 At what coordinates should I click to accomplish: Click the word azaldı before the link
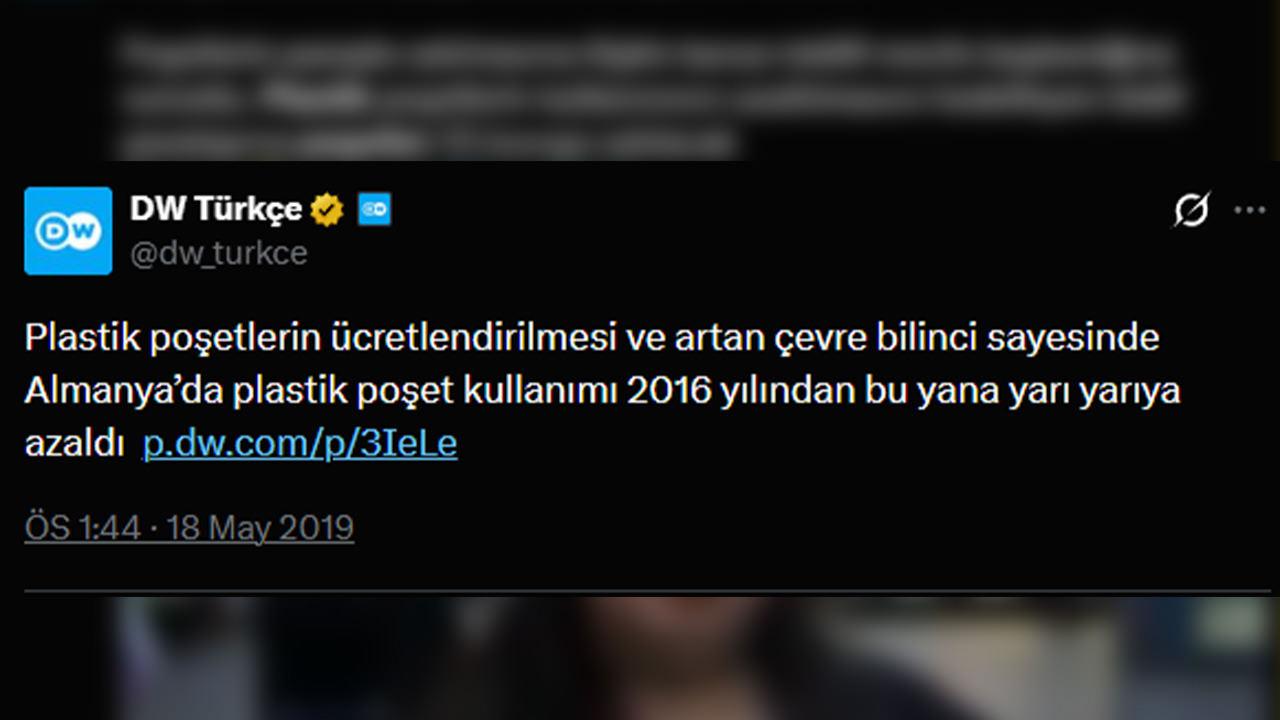click(x=74, y=444)
